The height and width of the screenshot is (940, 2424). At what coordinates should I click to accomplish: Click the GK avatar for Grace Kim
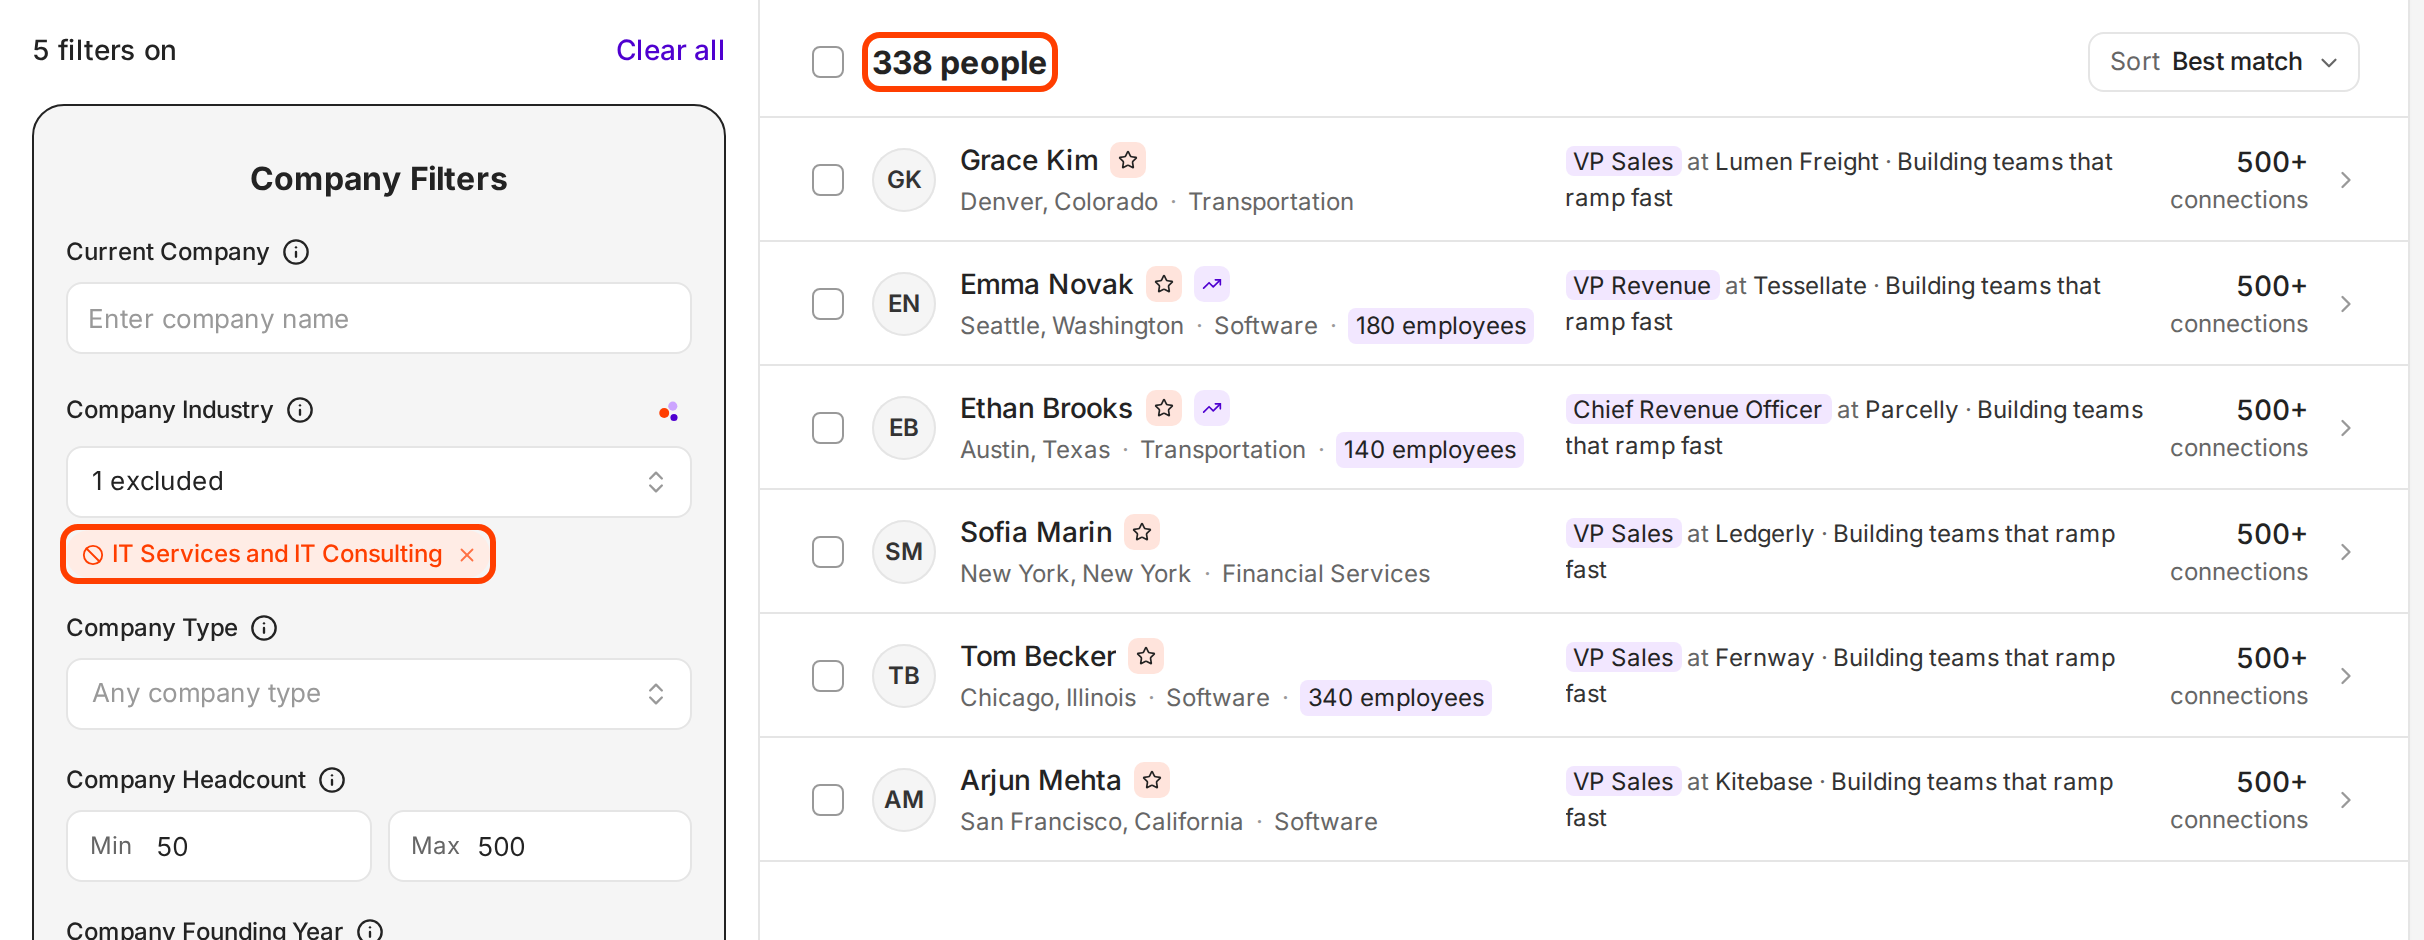point(904,180)
